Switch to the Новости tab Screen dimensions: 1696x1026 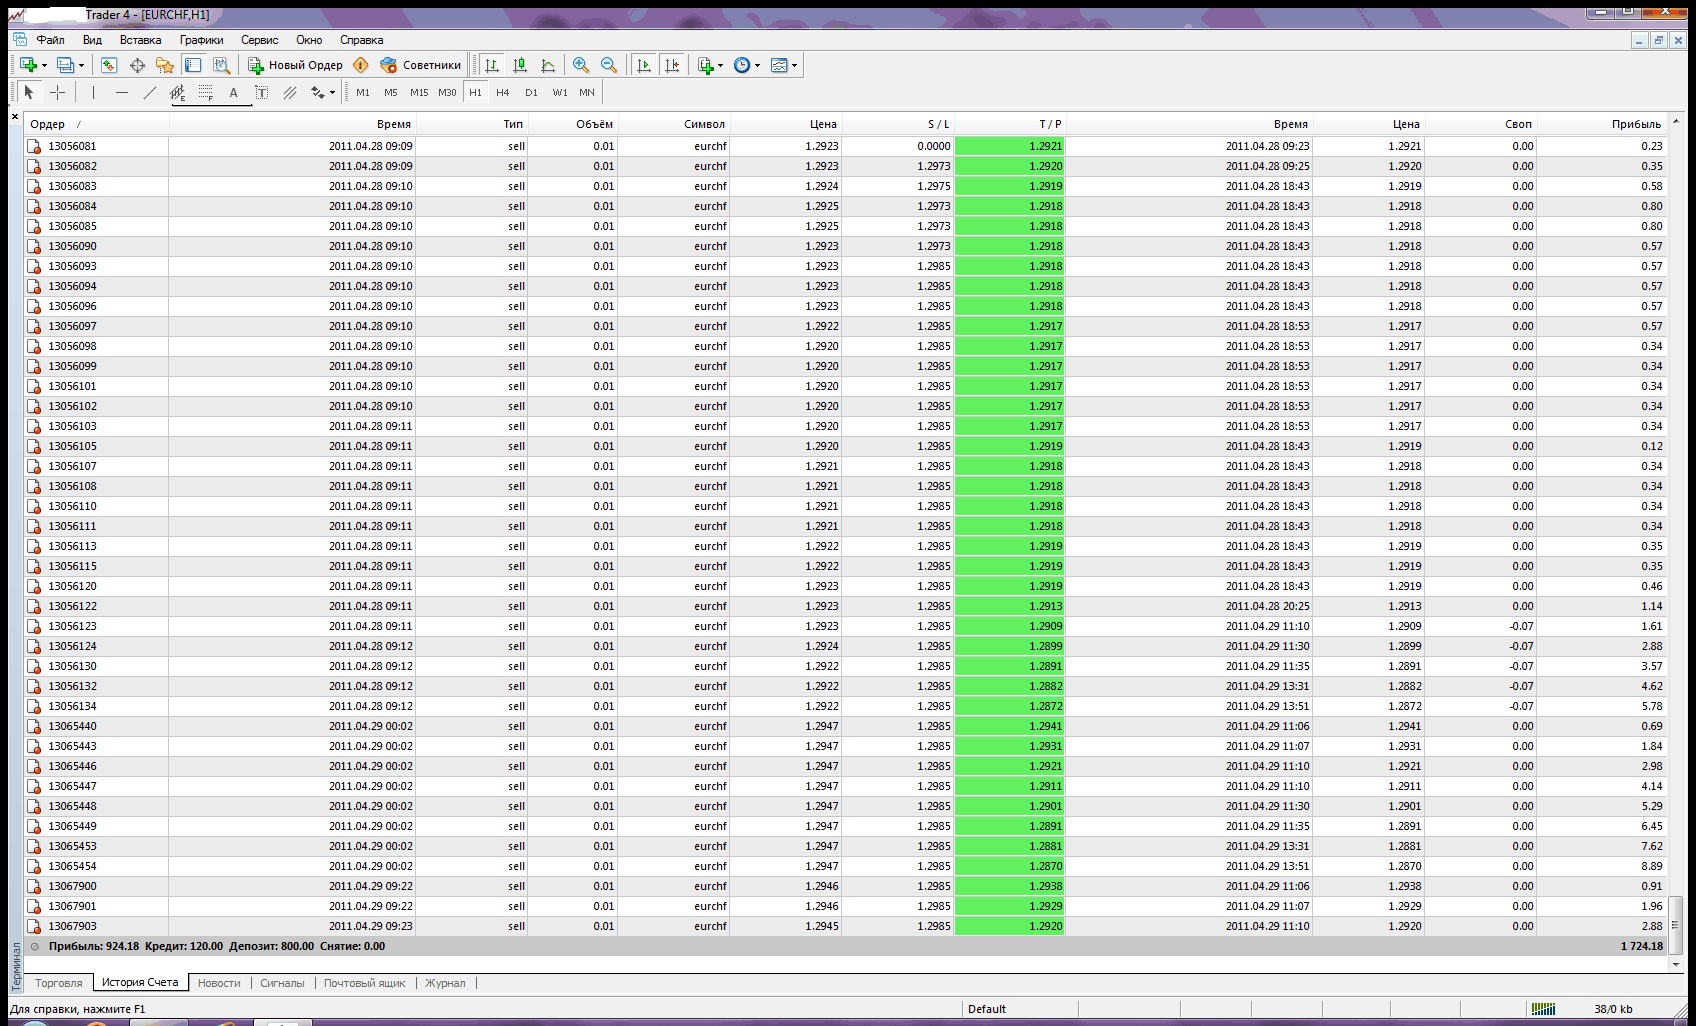point(219,983)
